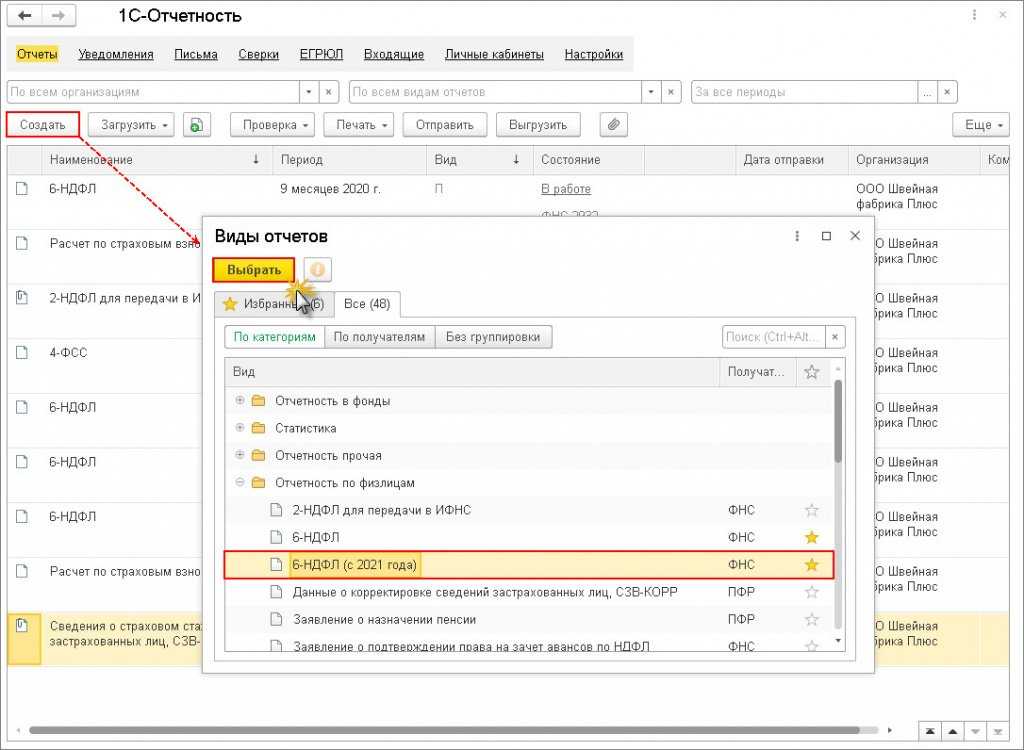Click the green refresh icon next to Загрузить
The height and width of the screenshot is (750, 1024).
197,125
